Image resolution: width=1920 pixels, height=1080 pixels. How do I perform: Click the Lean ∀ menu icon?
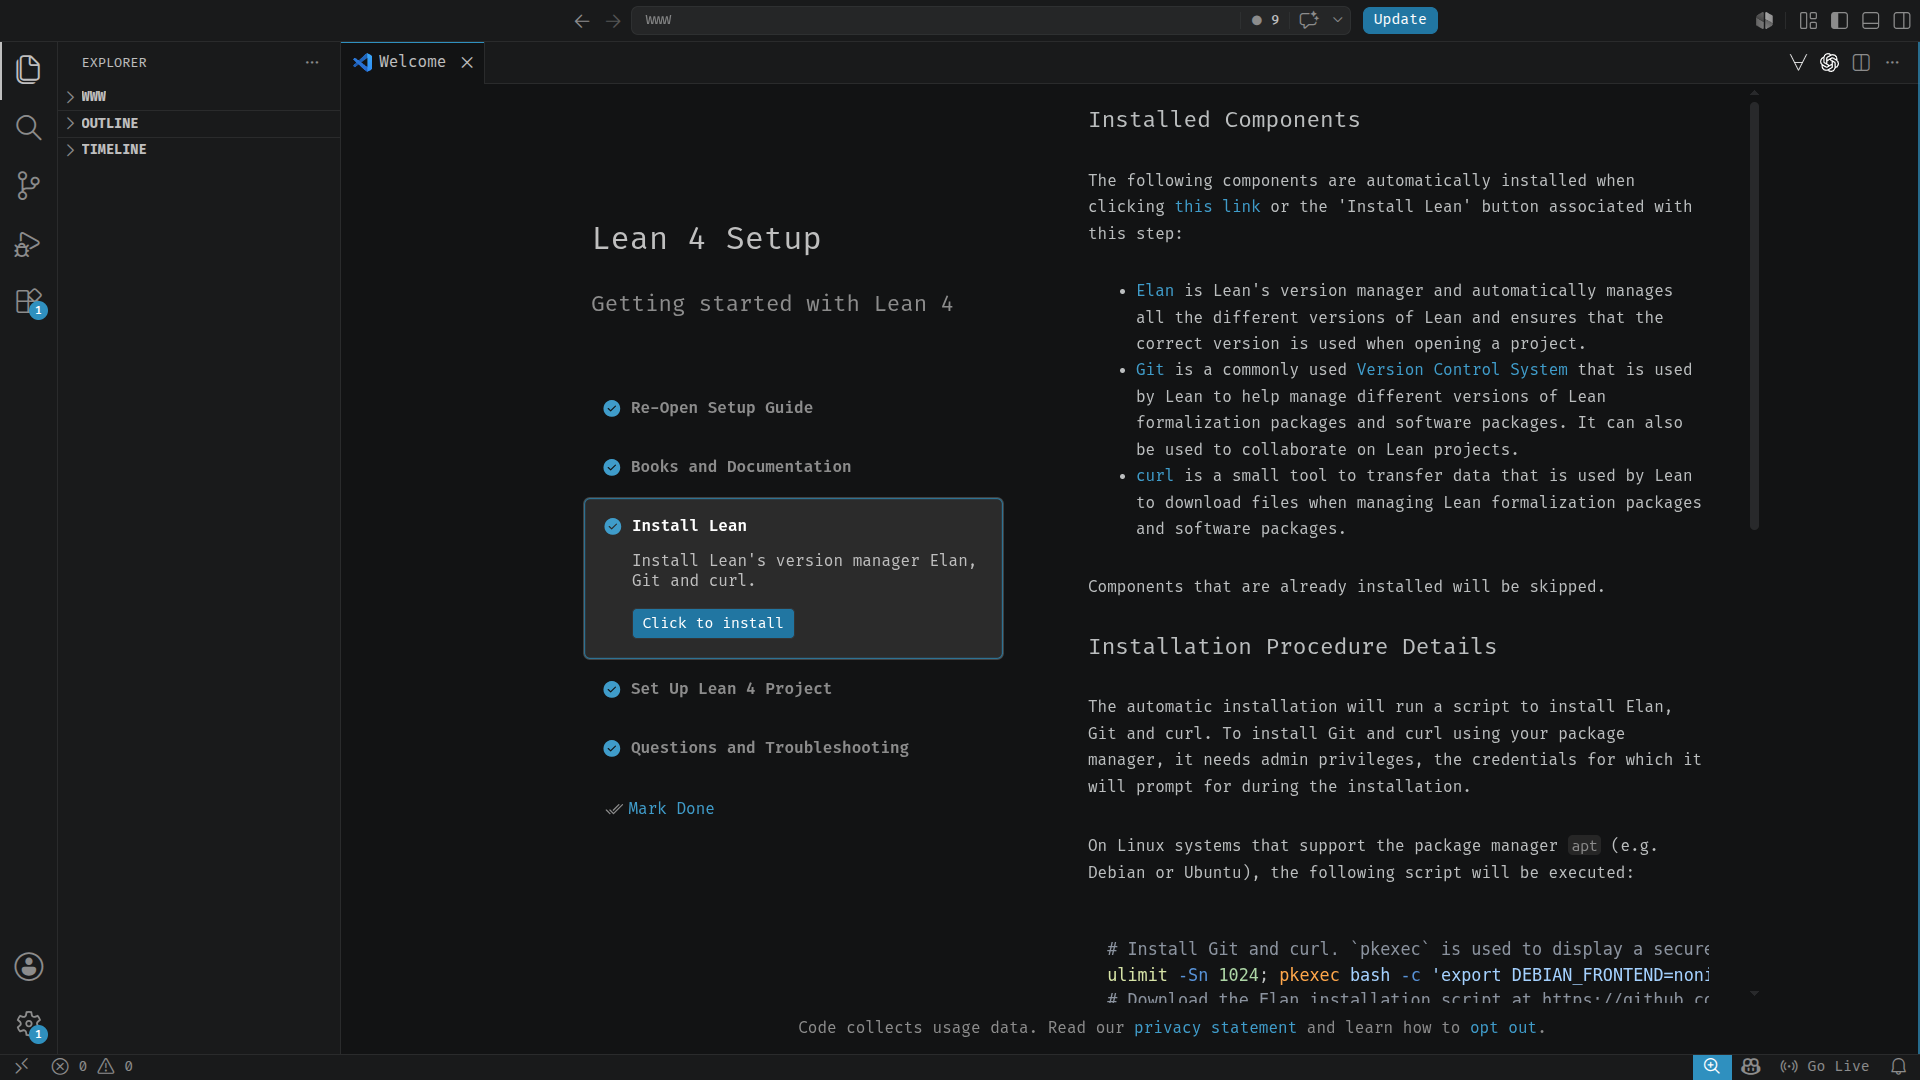1798,63
